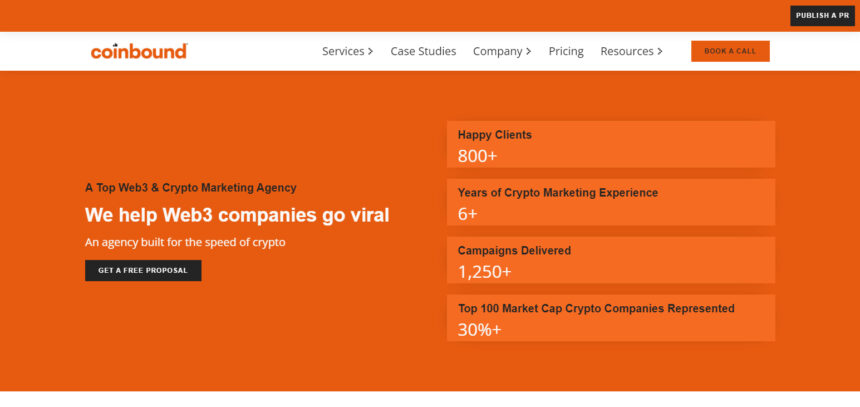Expand the Company chevron arrow

tap(529, 52)
